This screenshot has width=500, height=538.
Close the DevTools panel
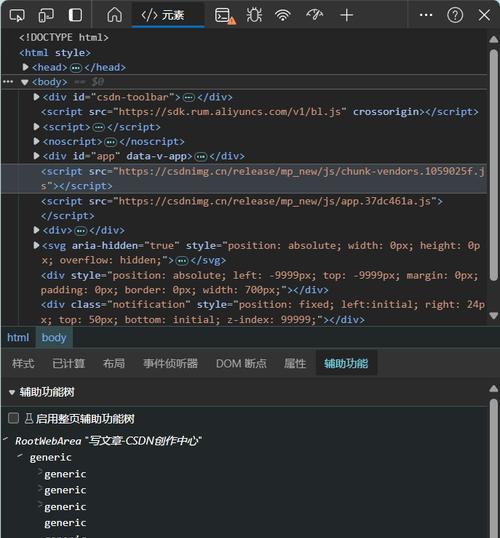click(484, 15)
